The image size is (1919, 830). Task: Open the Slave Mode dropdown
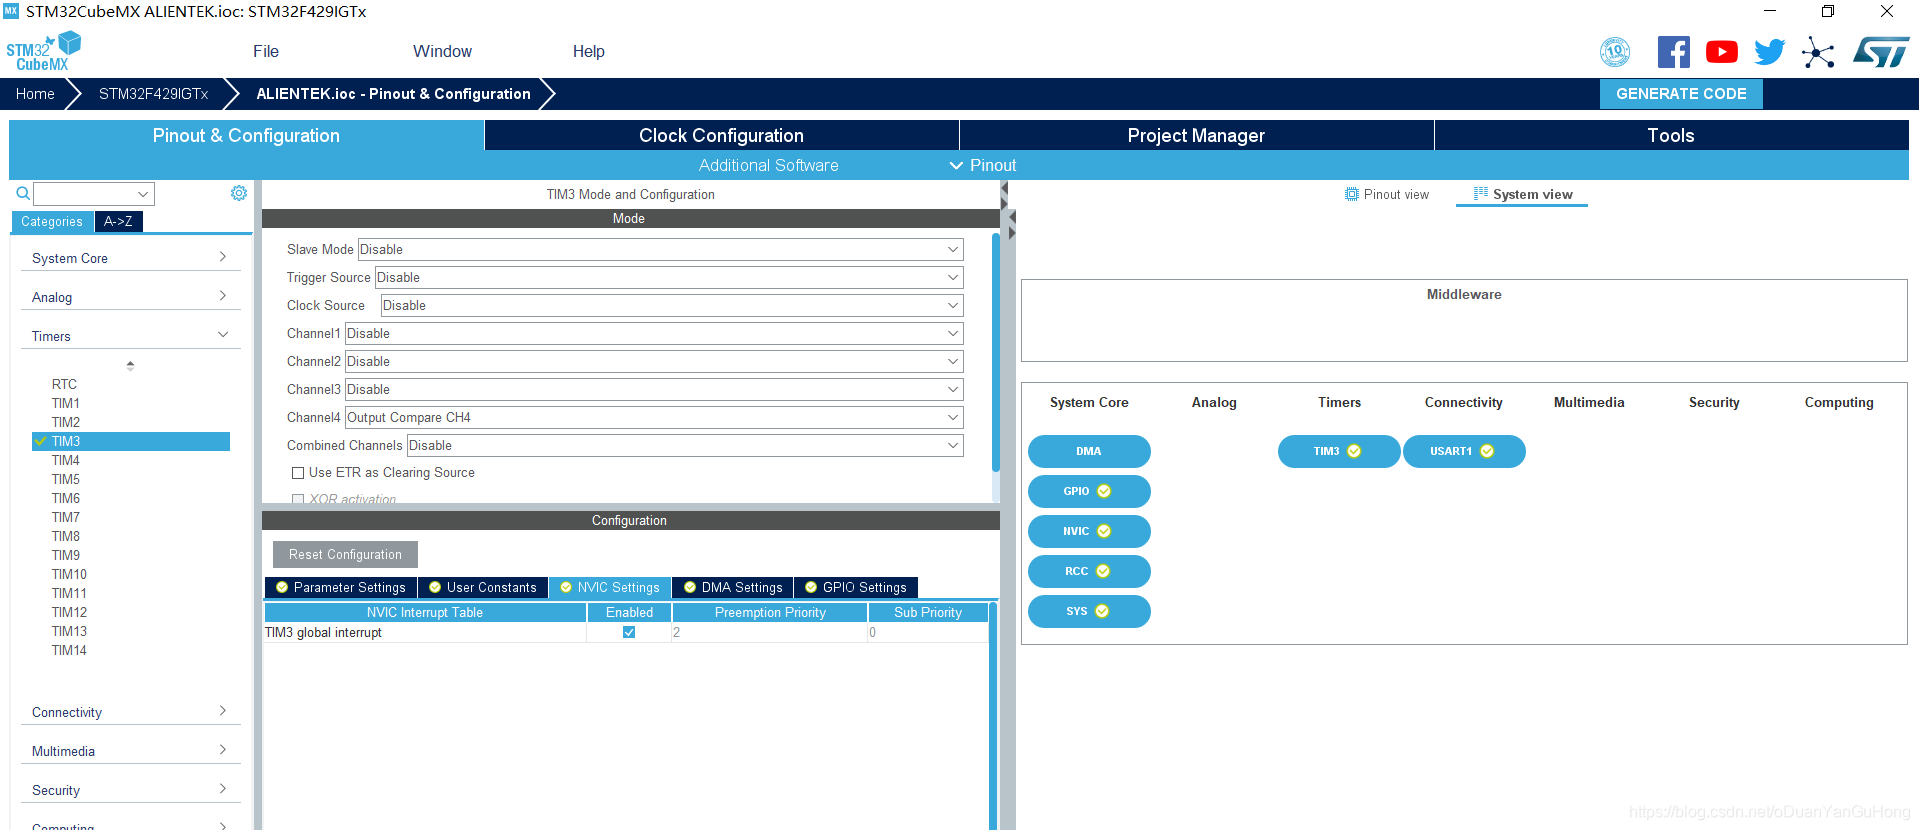[660, 249]
